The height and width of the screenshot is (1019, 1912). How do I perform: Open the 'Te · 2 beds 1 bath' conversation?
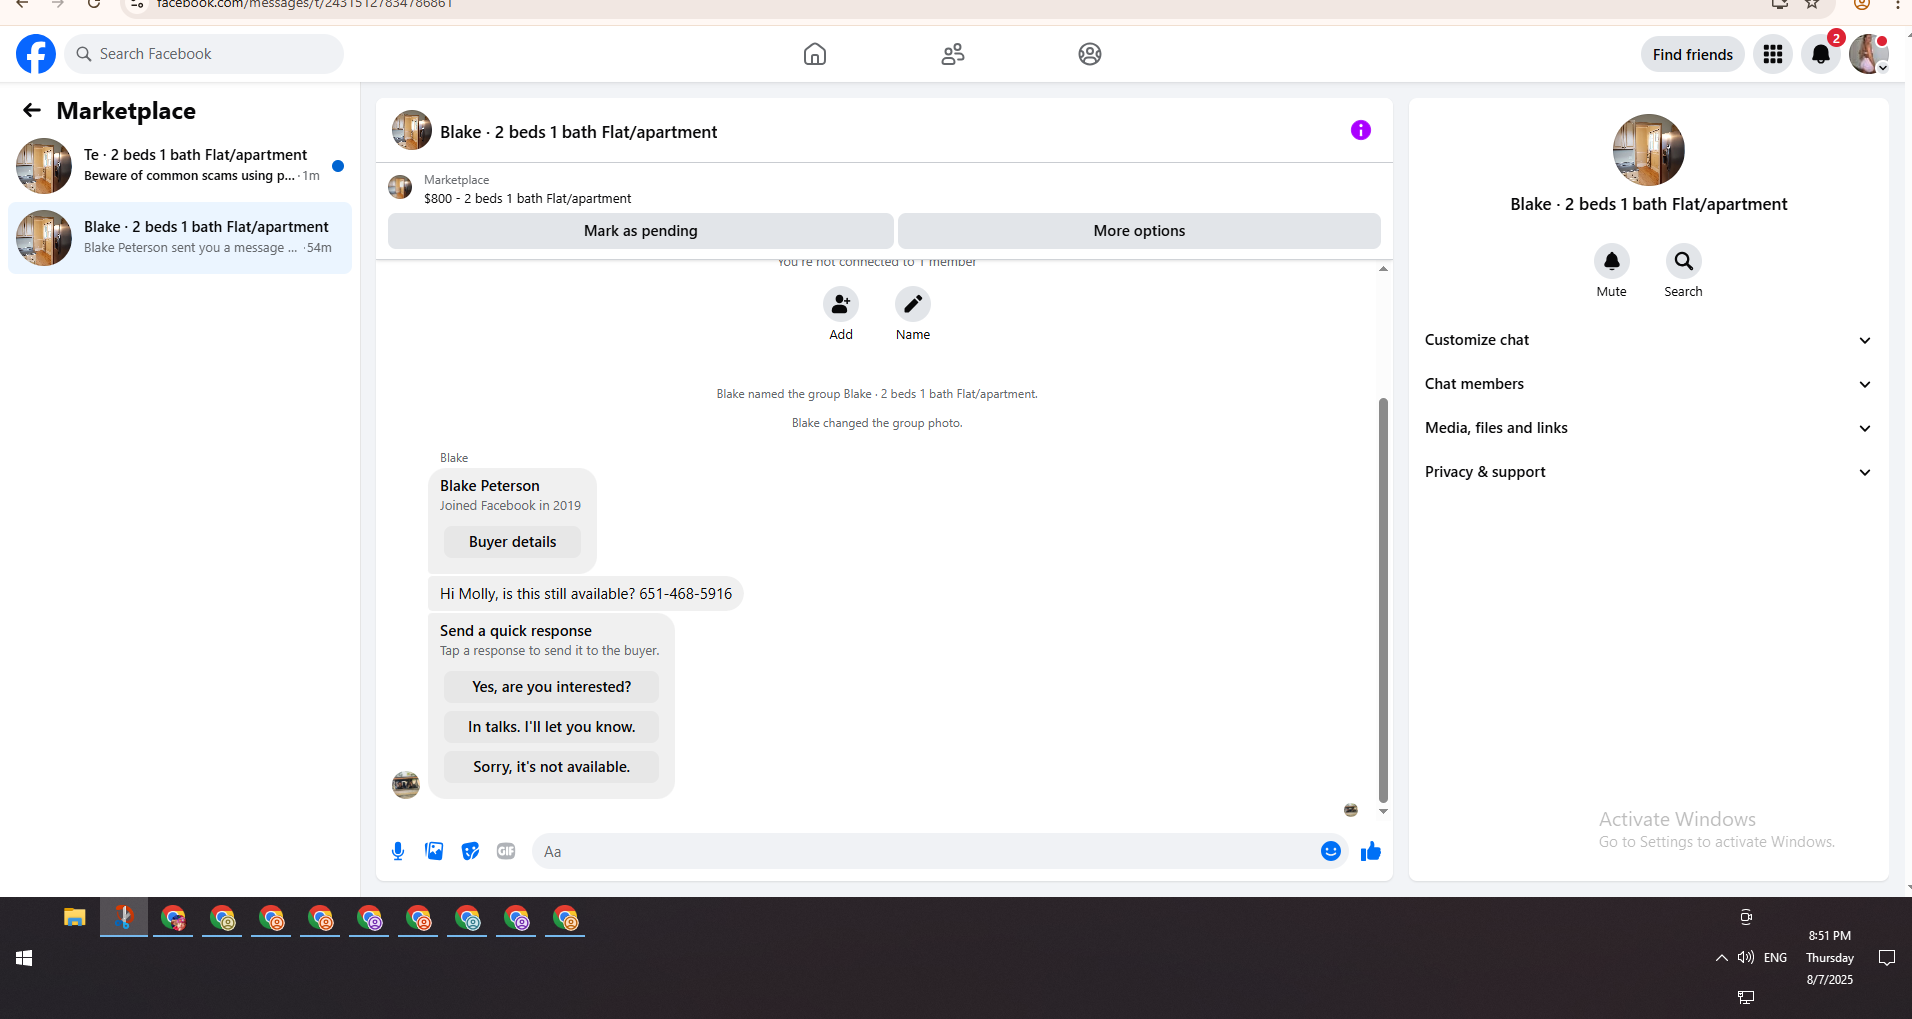click(180, 165)
